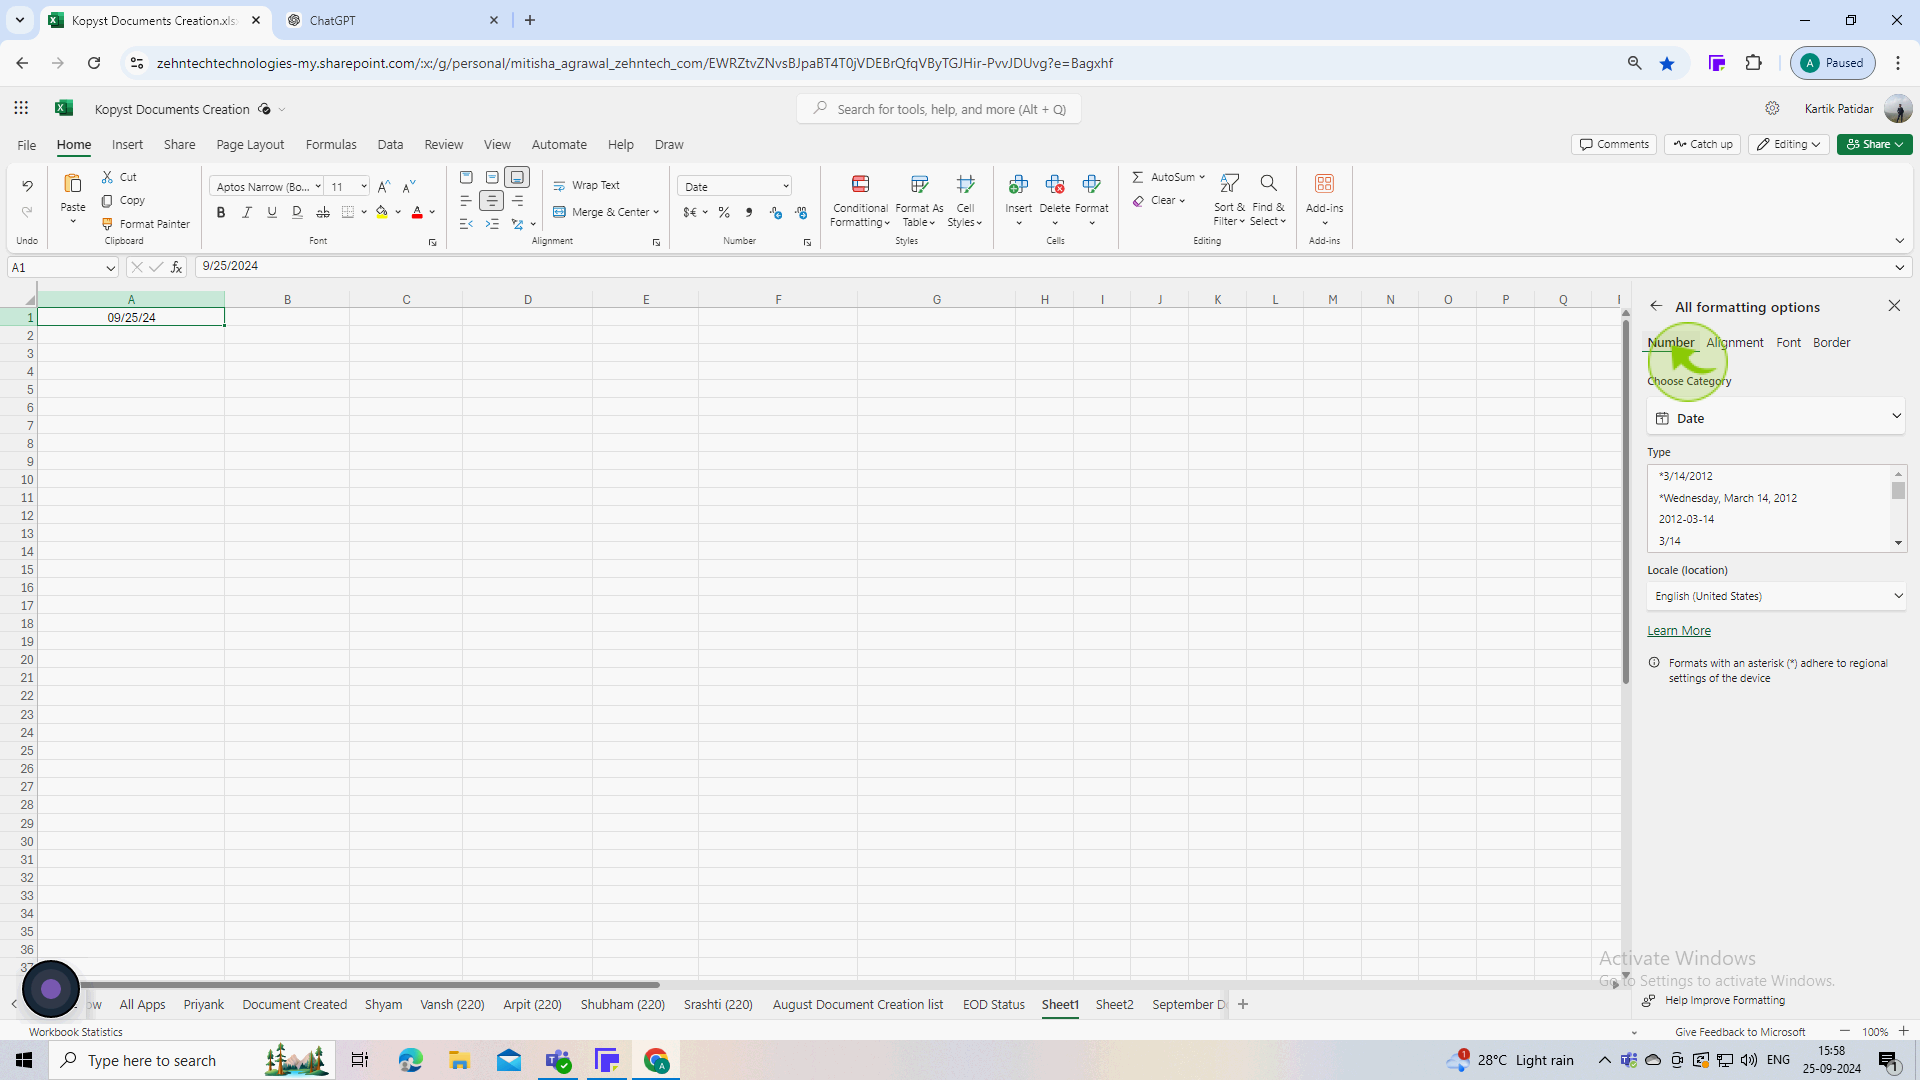Viewport: 1920px width, 1080px height.
Task: Click the increase decimal places icon
Action: 775,212
